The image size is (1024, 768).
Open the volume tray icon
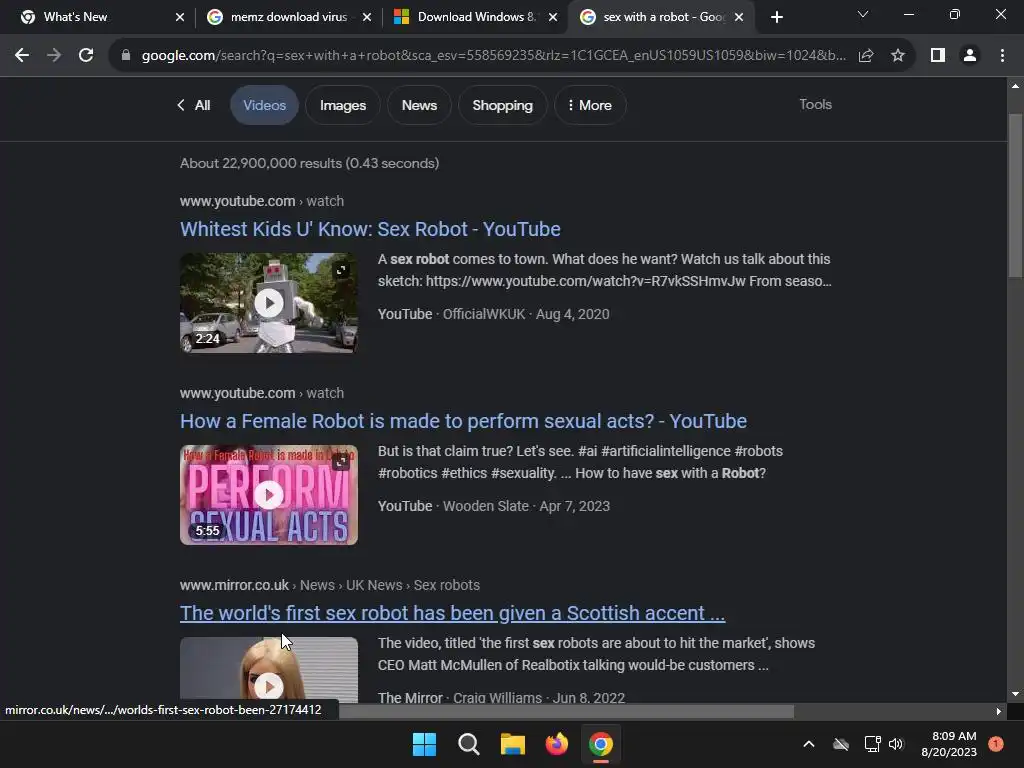[x=896, y=744]
